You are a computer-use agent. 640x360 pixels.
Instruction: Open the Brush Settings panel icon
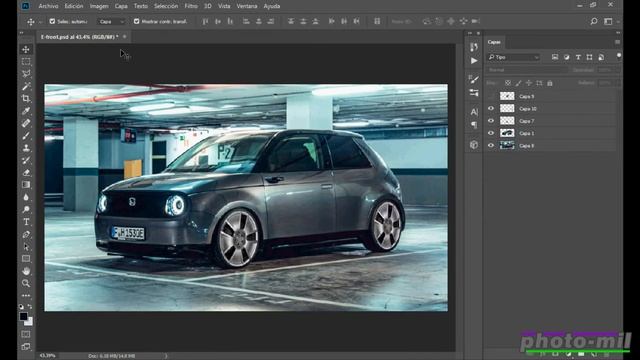coord(473,79)
